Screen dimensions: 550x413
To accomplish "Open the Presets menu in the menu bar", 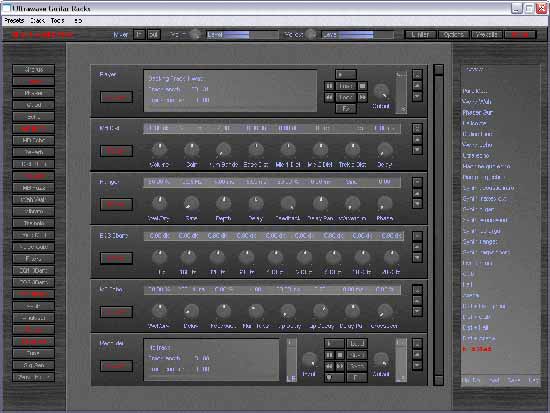I will pos(14,20).
